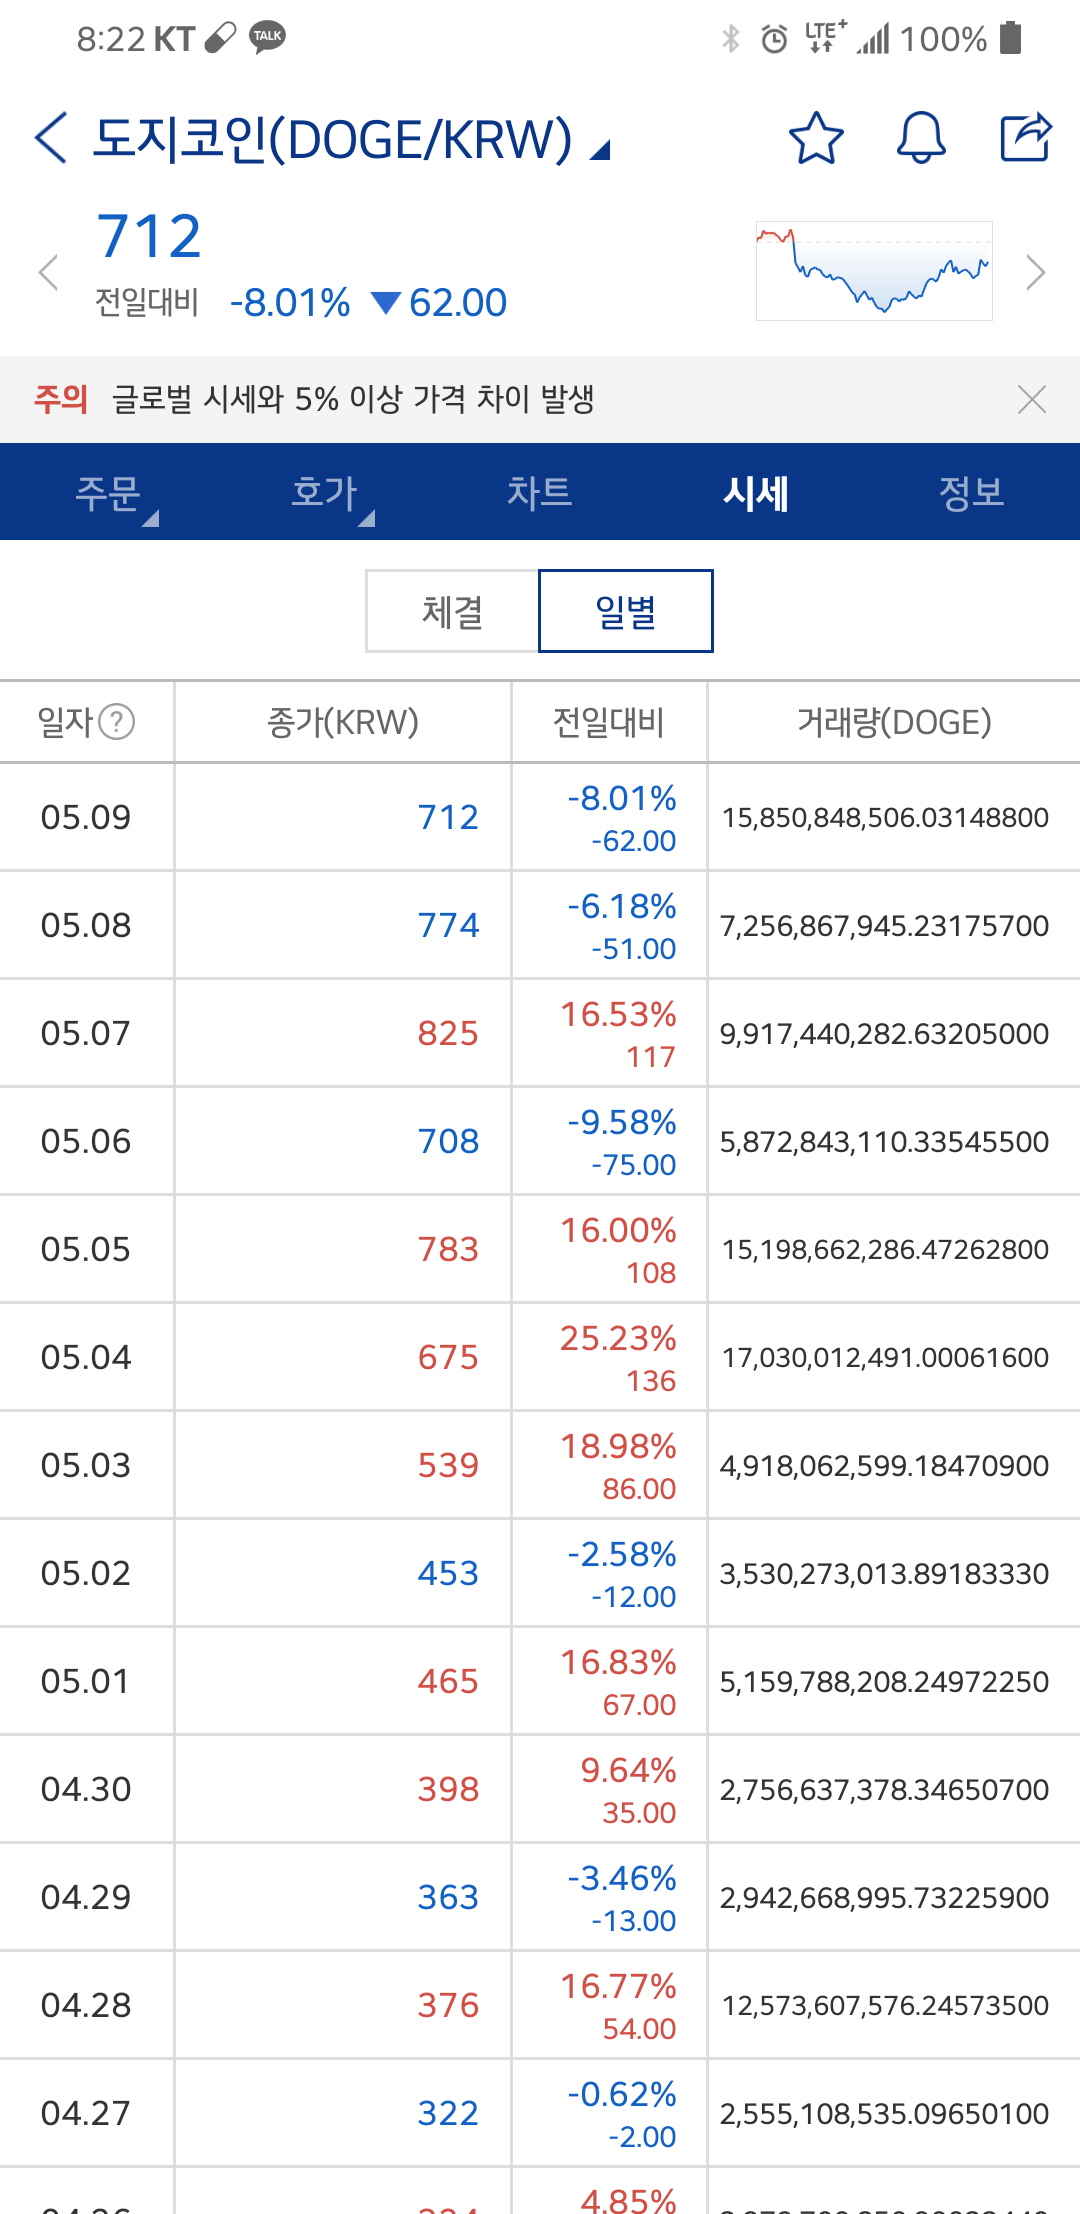Tap the 05.07 daily price row
This screenshot has height=2214, width=1080.
click(x=540, y=1033)
